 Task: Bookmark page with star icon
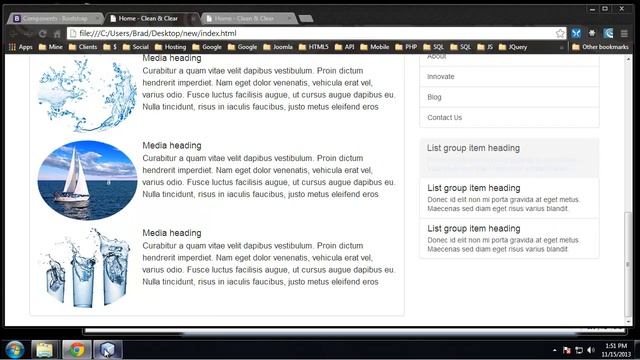coord(560,33)
